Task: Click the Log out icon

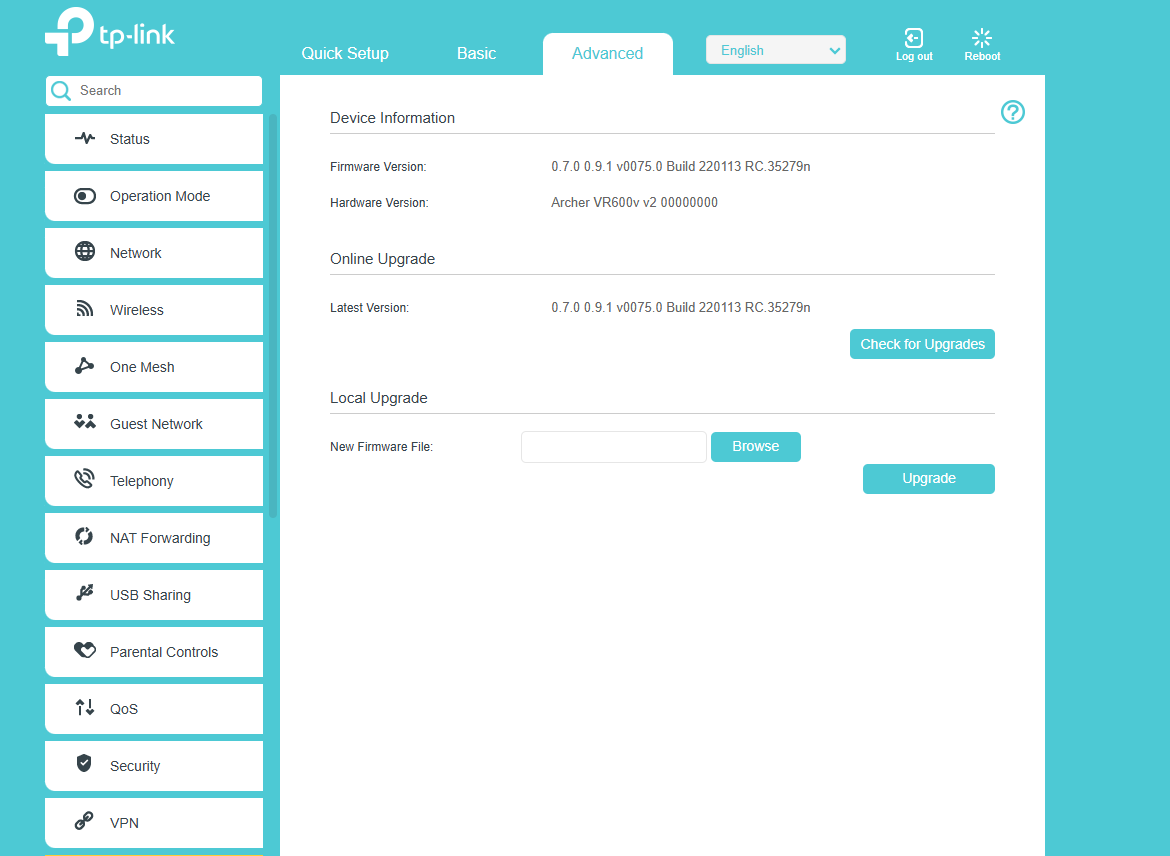Action: pyautogui.click(x=913, y=39)
